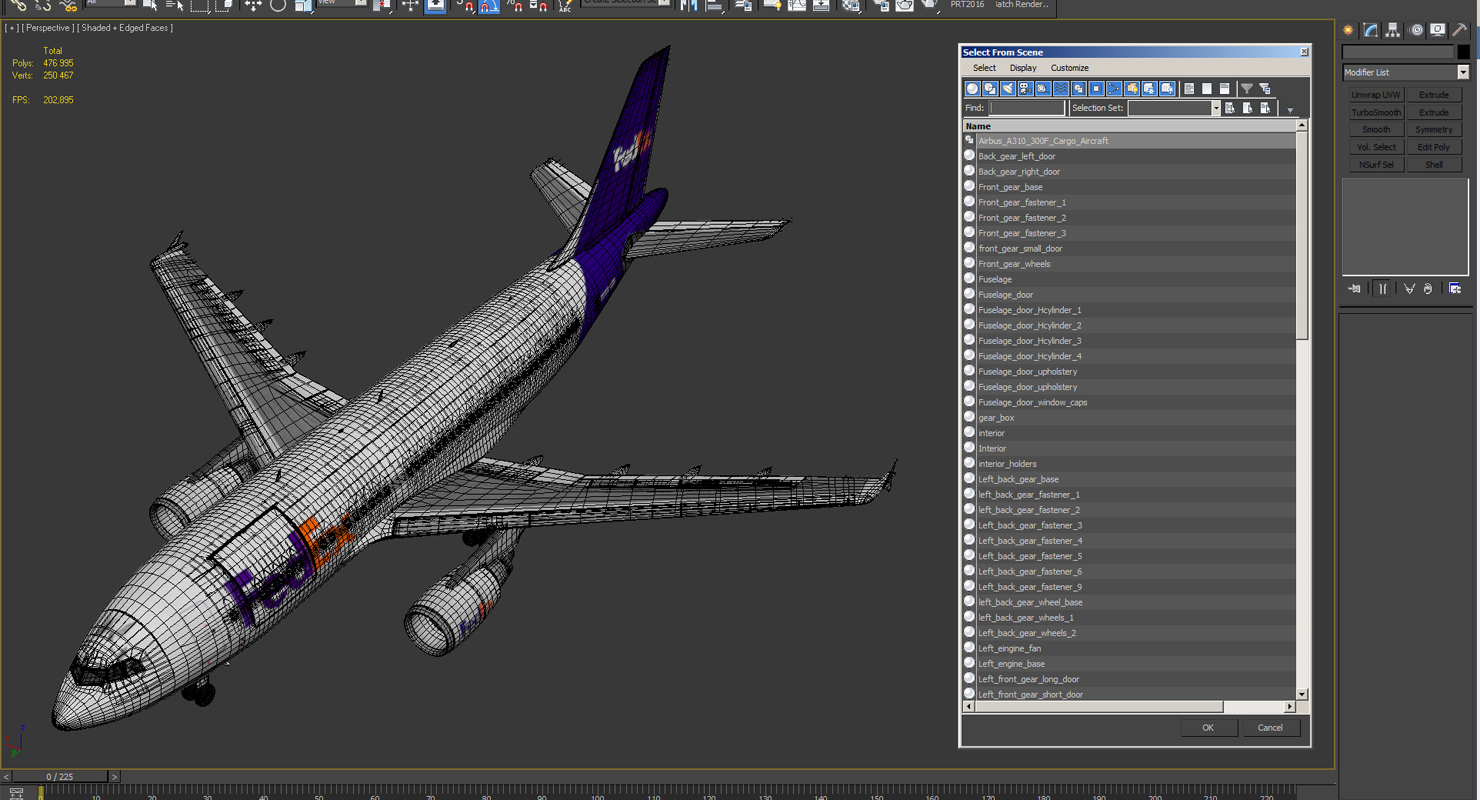Click the Select All icon in dialog
Screen dimensions: 1480x800
(x=1189, y=89)
